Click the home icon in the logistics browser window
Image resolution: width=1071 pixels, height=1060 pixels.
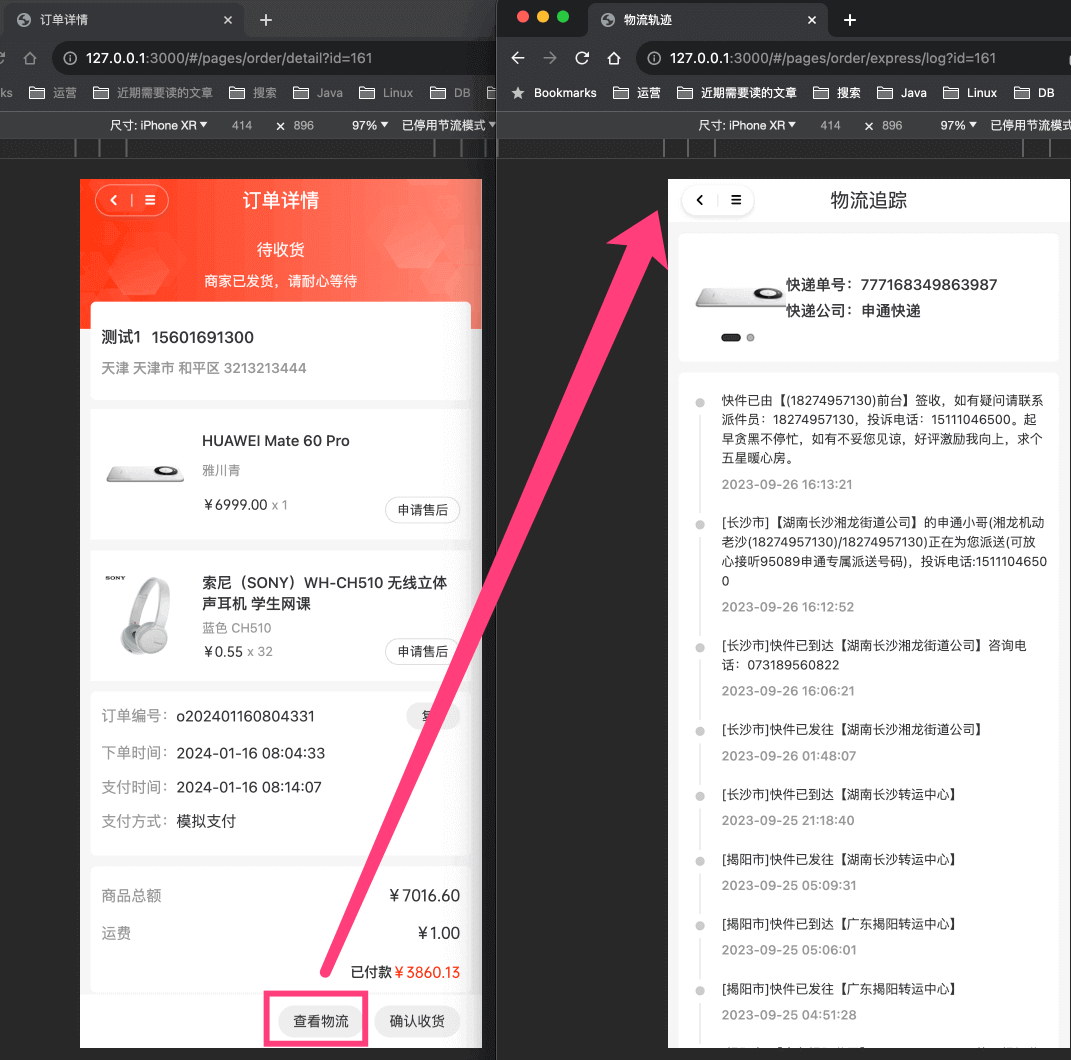click(x=613, y=58)
